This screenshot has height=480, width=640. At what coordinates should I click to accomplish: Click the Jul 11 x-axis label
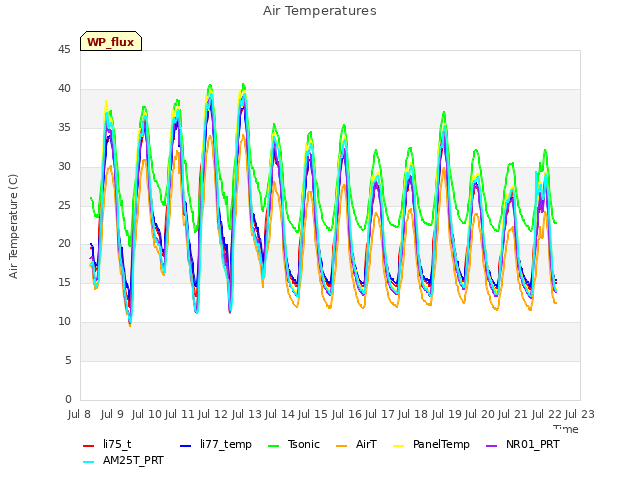(x=180, y=415)
